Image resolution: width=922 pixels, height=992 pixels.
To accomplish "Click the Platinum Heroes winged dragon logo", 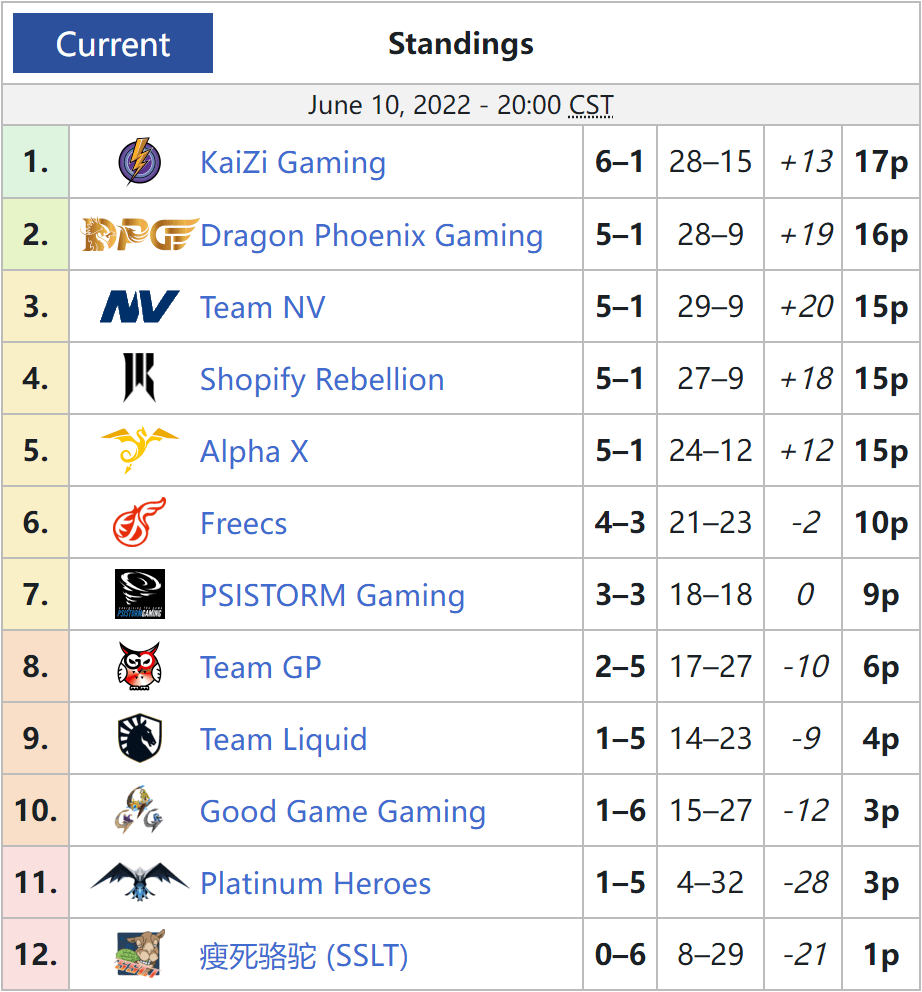I will point(140,881).
